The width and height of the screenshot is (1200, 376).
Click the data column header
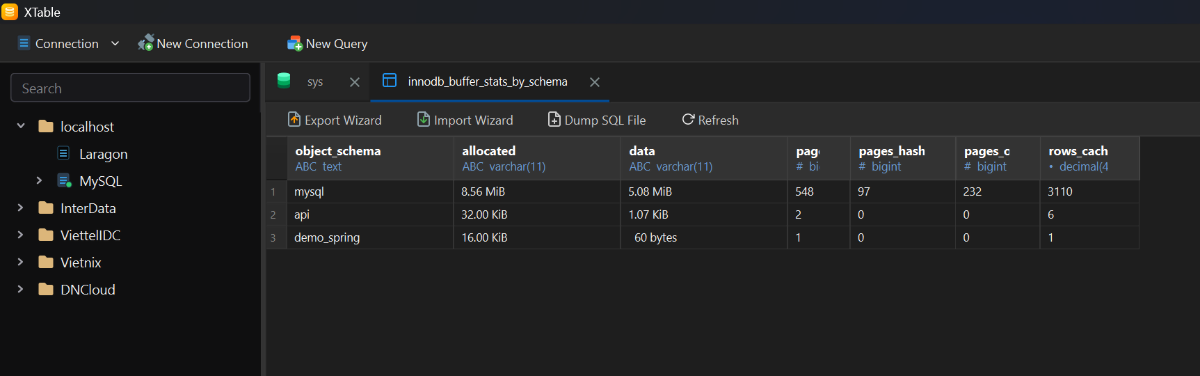pyautogui.click(x=704, y=158)
